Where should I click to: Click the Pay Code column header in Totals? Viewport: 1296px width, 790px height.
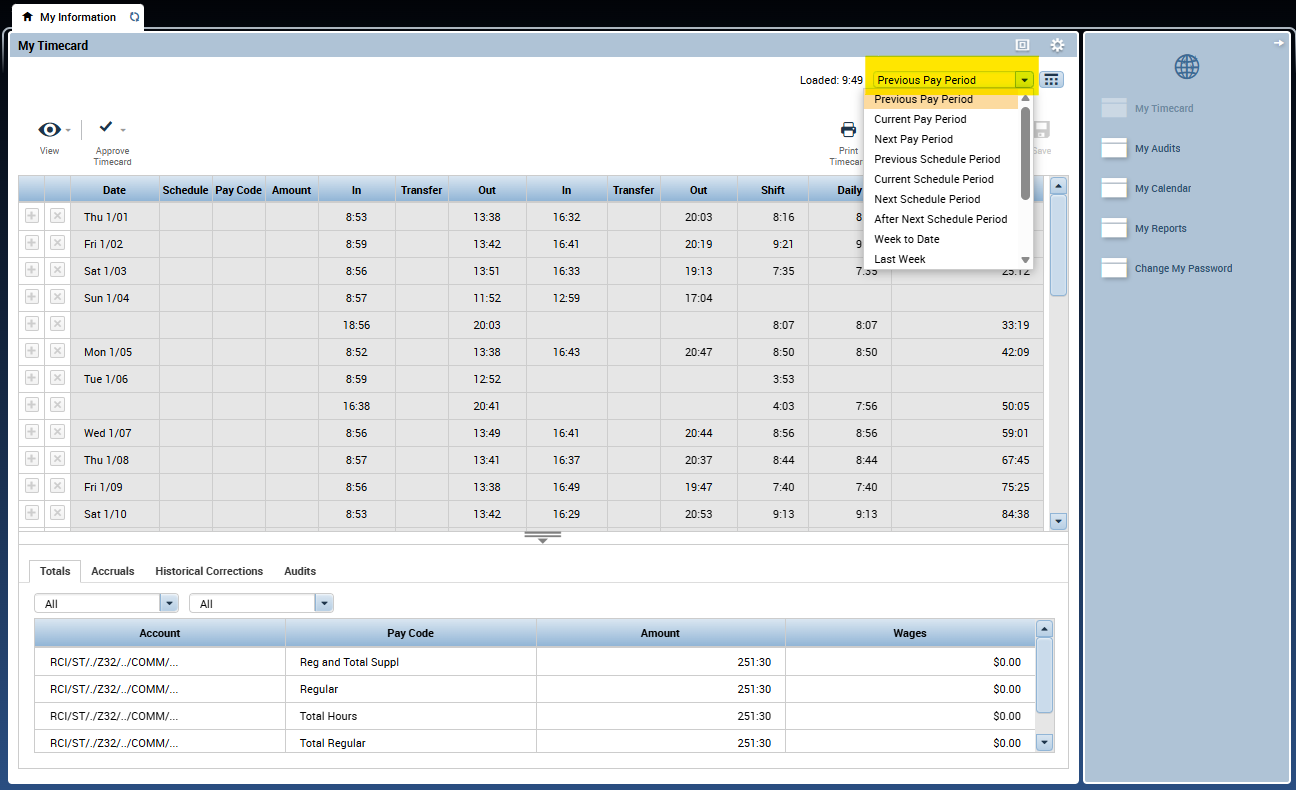tap(410, 633)
